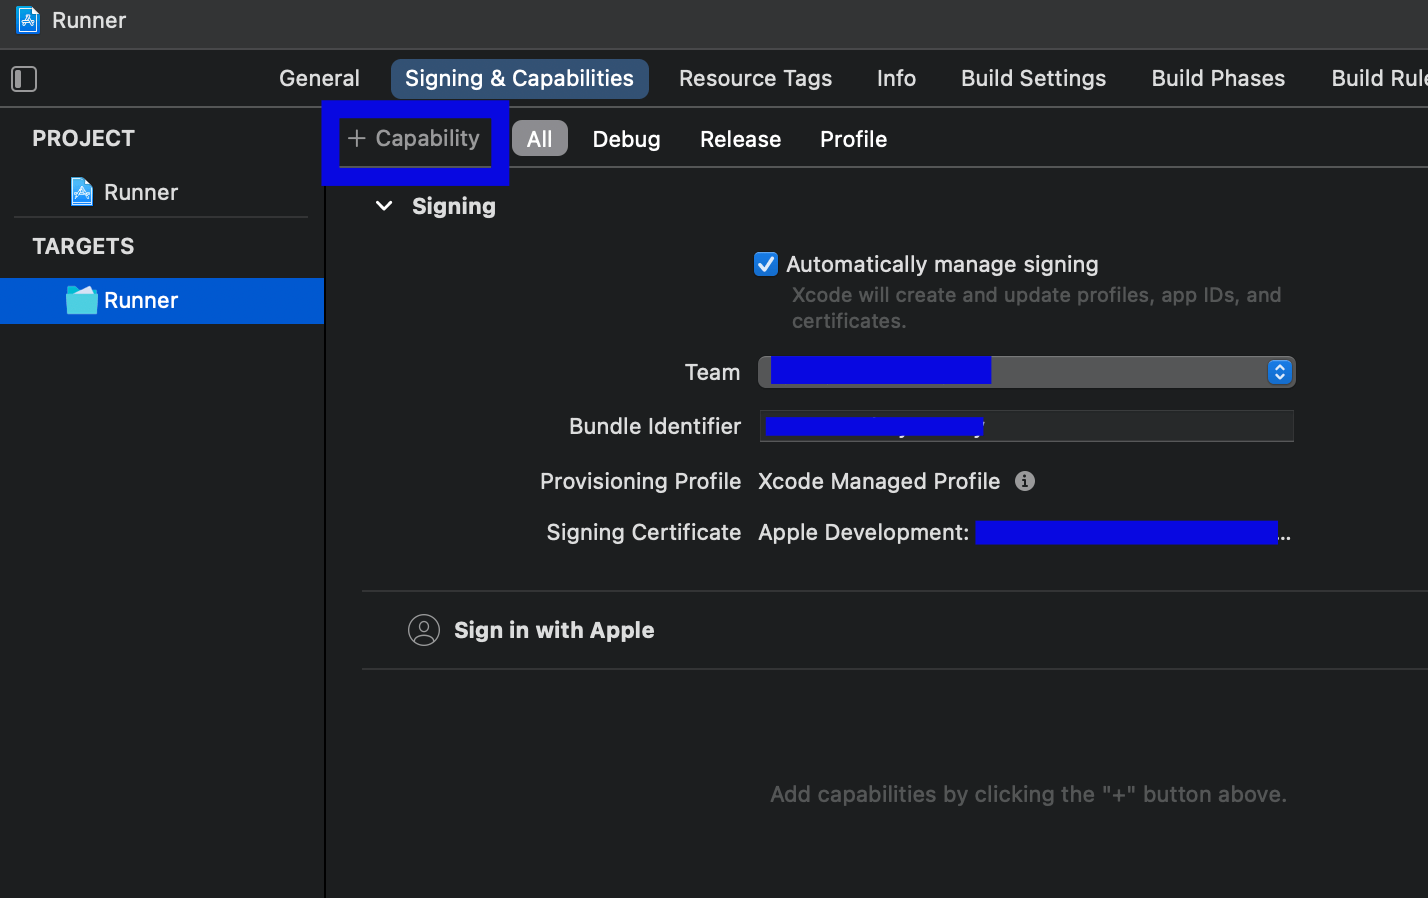Click the Runner project blueprint icon under PROJECT
This screenshot has width=1428, height=898.
(x=82, y=192)
